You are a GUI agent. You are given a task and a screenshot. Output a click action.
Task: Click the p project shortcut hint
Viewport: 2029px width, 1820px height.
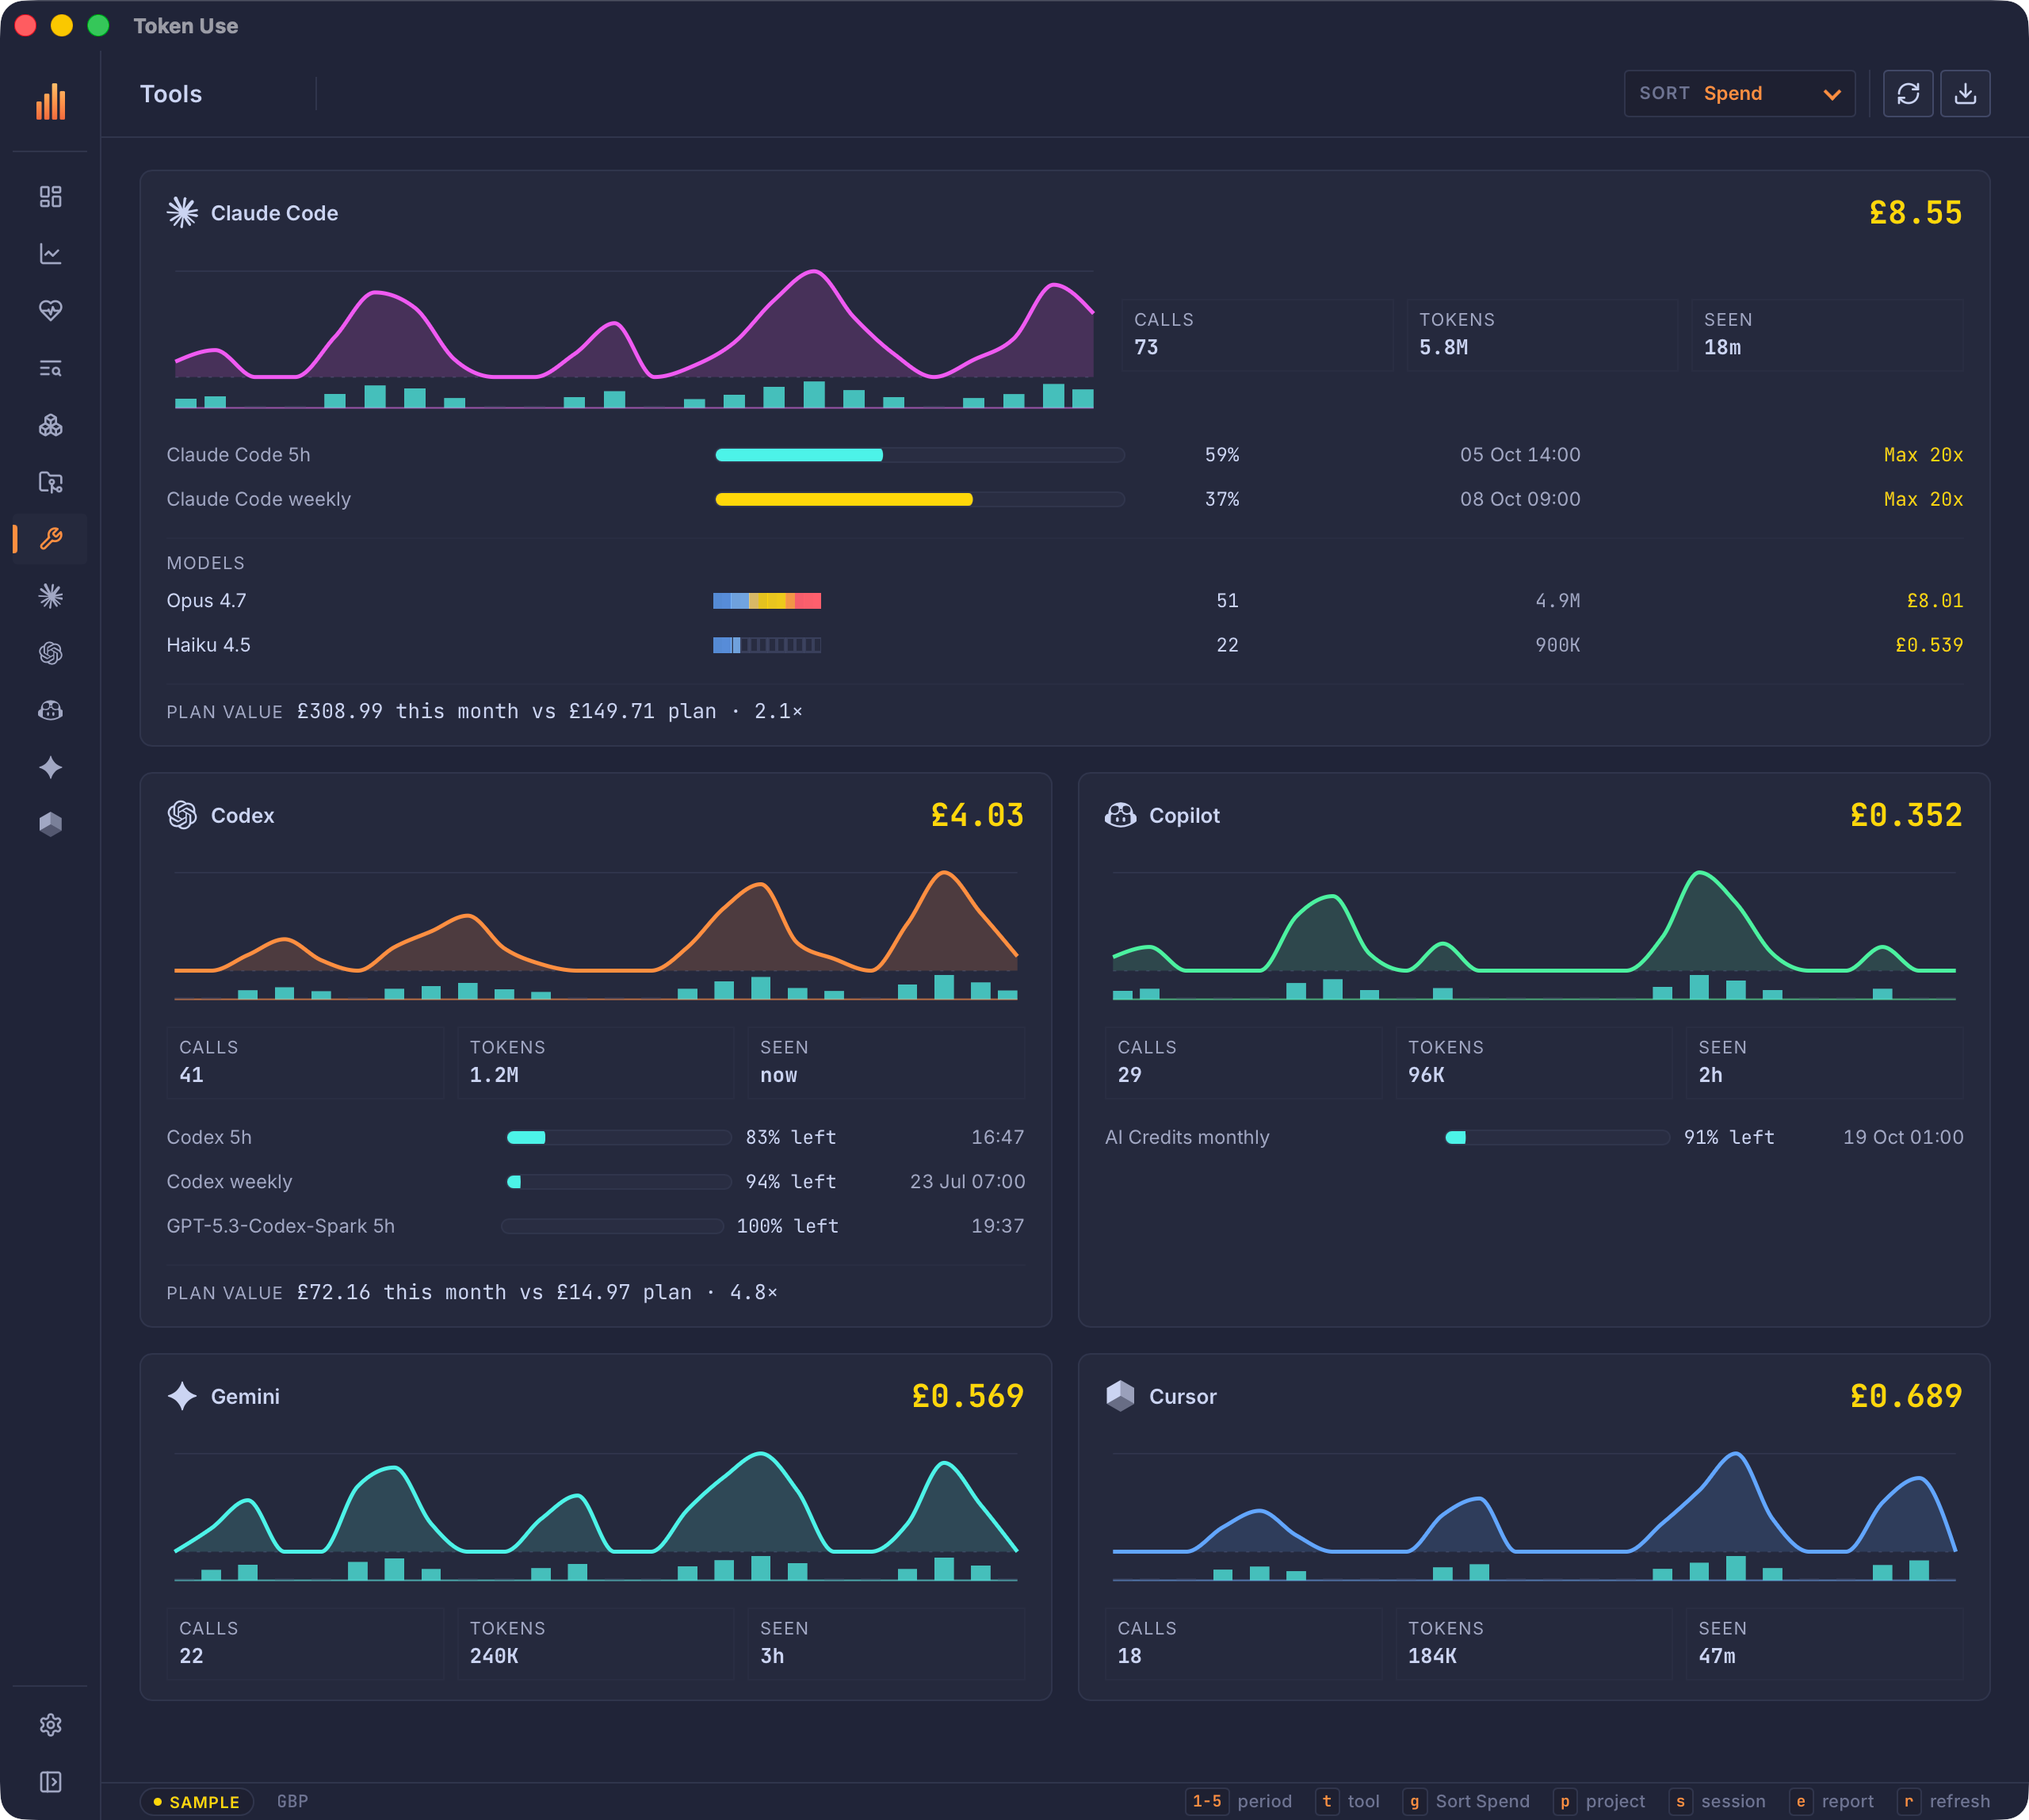(1599, 1801)
